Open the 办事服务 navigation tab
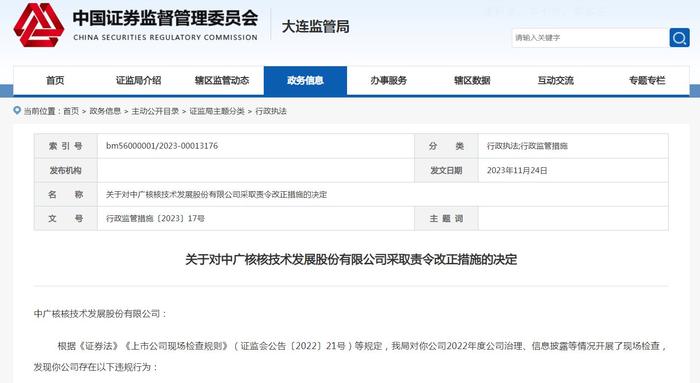Screen dimensions: 700x383 coord(388,81)
